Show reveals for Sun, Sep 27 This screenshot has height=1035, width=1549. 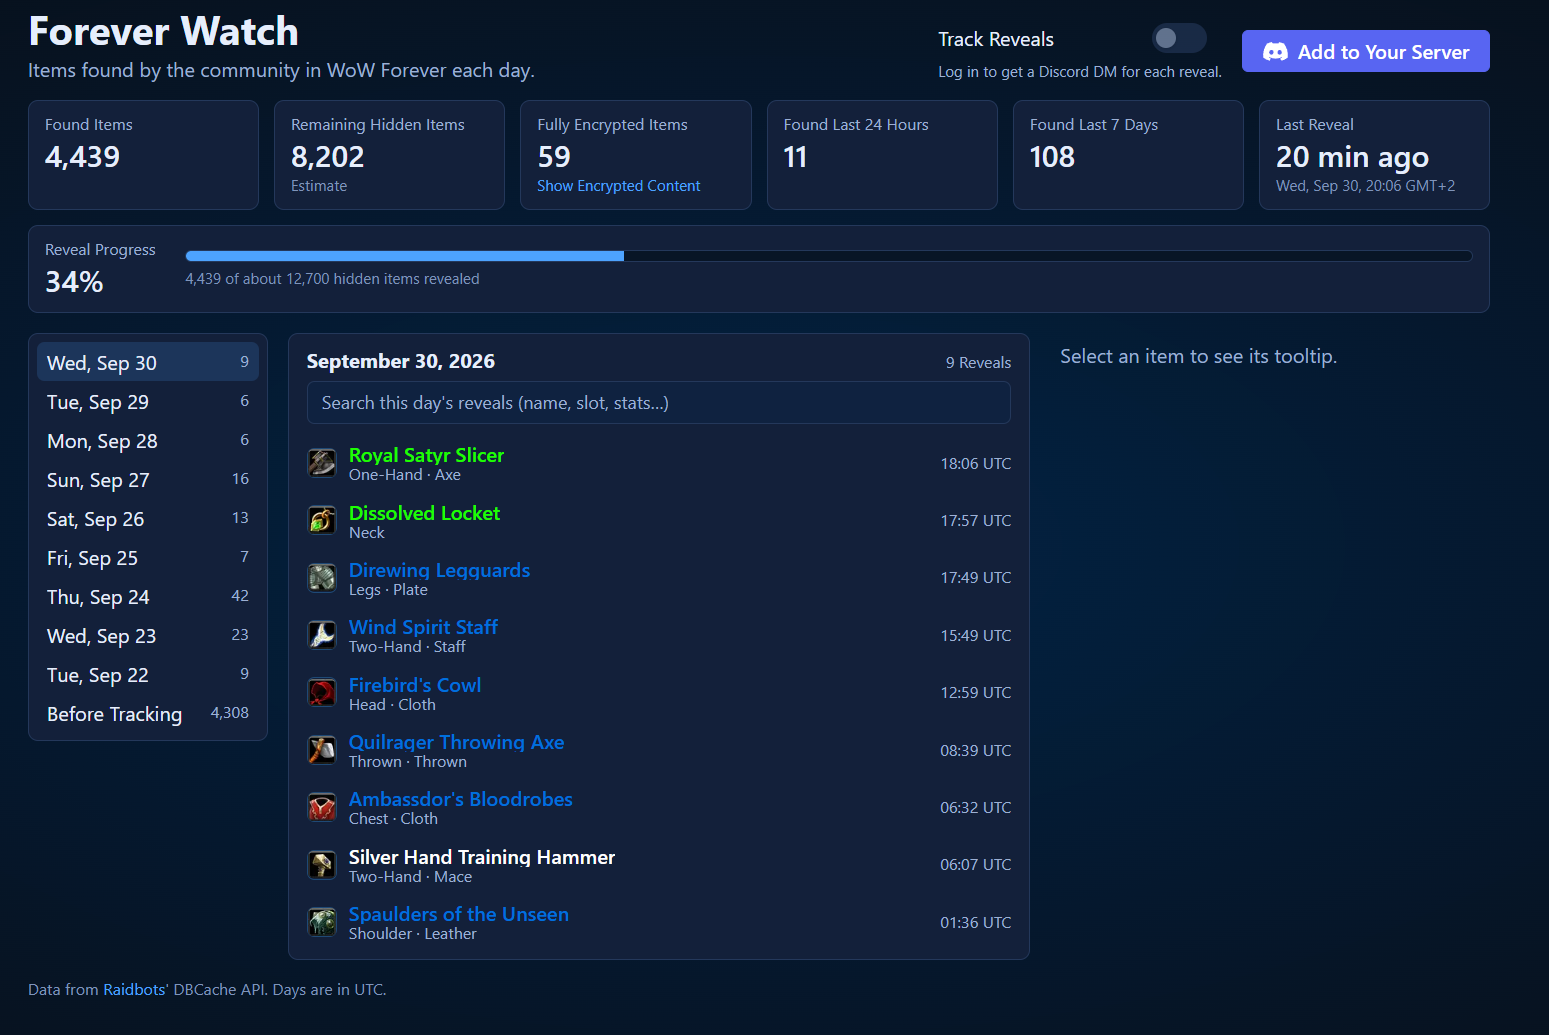click(148, 479)
